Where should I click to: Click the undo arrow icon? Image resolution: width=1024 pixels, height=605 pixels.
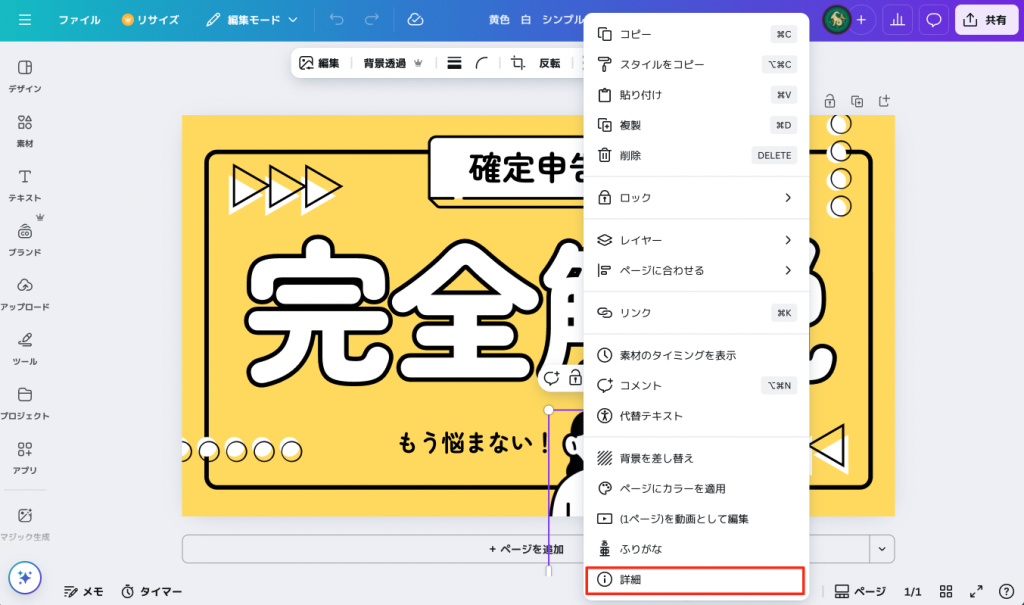pyautogui.click(x=336, y=20)
